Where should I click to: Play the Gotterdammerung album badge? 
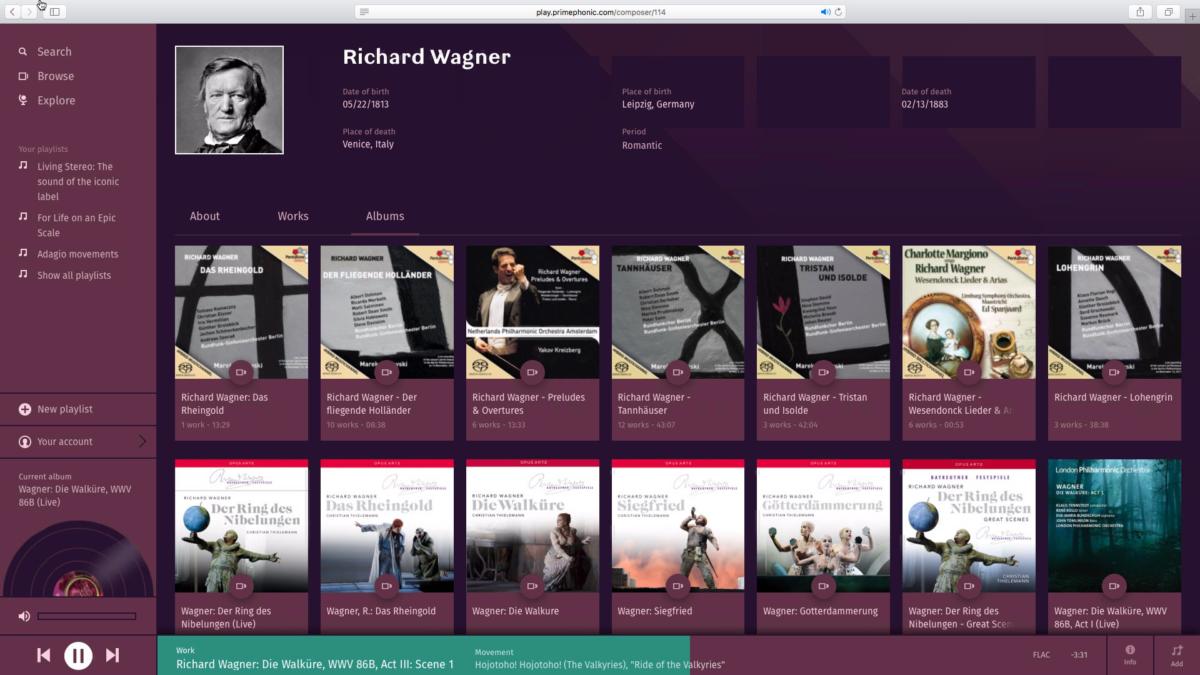[823, 586]
